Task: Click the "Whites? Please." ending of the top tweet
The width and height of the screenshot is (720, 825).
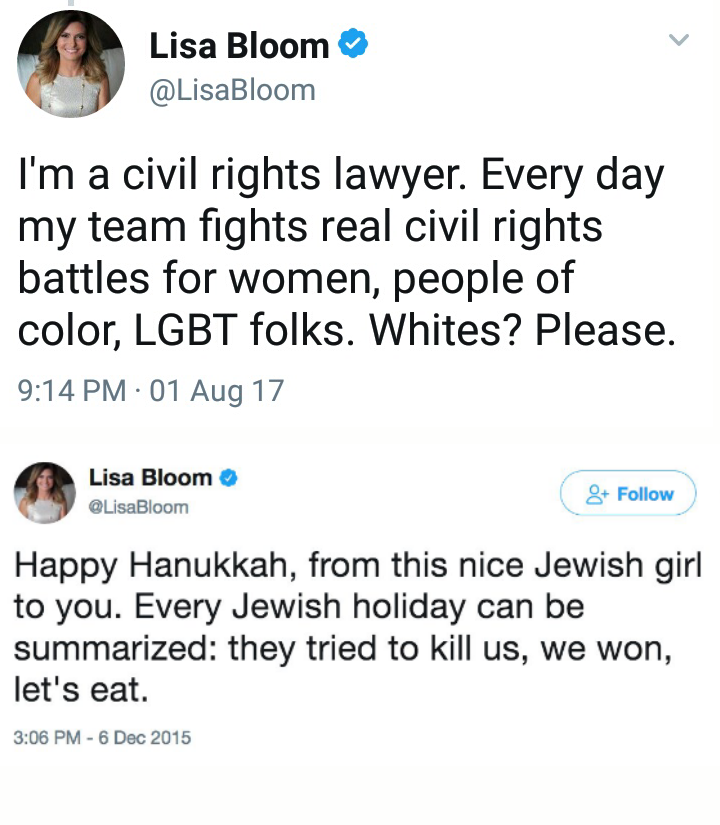Action: [x=541, y=330]
